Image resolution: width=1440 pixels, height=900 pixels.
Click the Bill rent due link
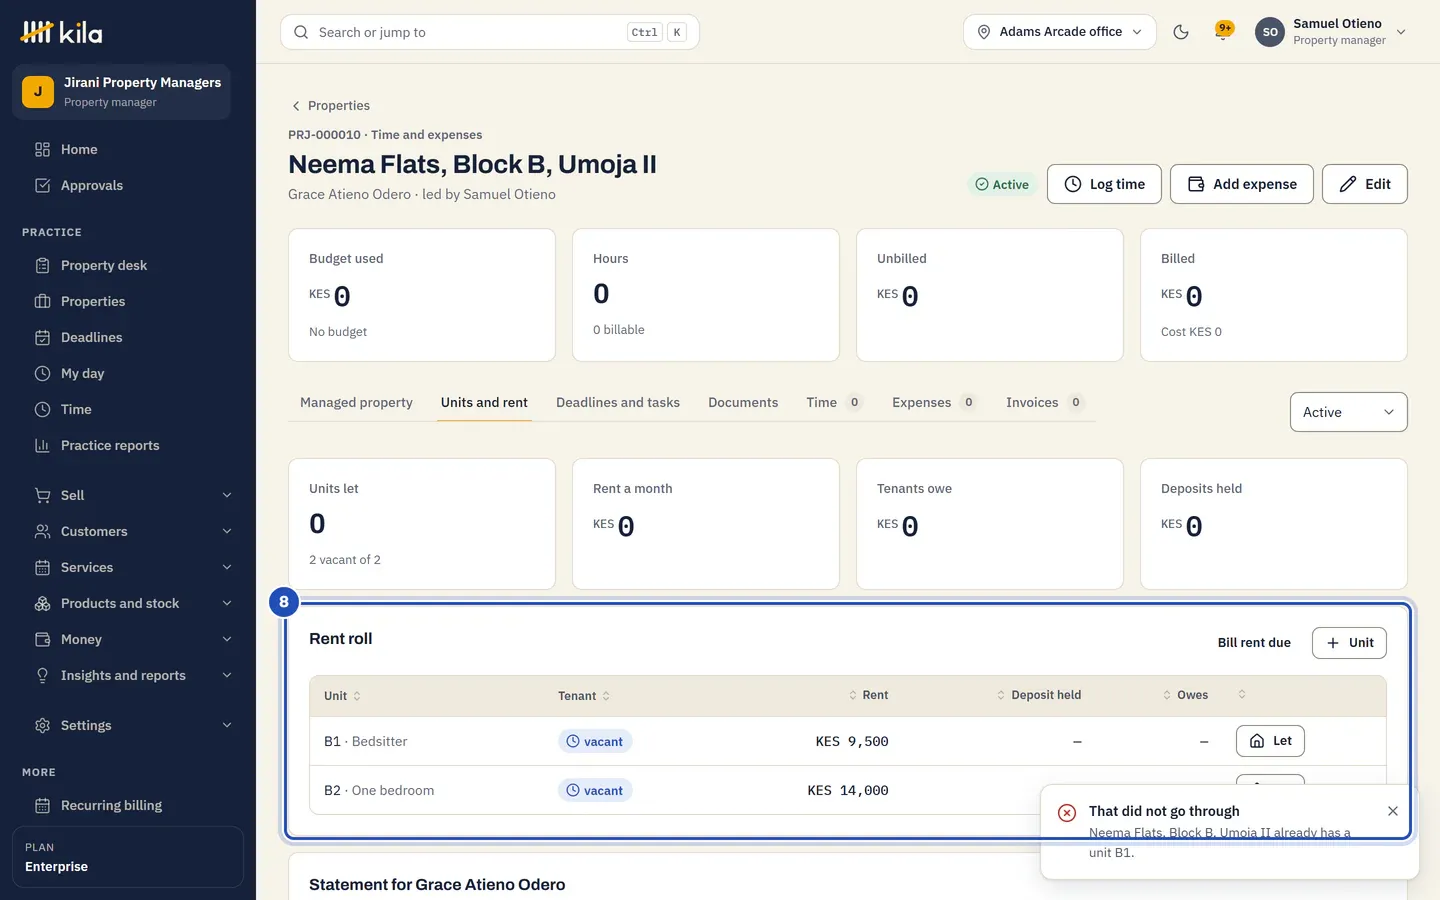(1254, 643)
